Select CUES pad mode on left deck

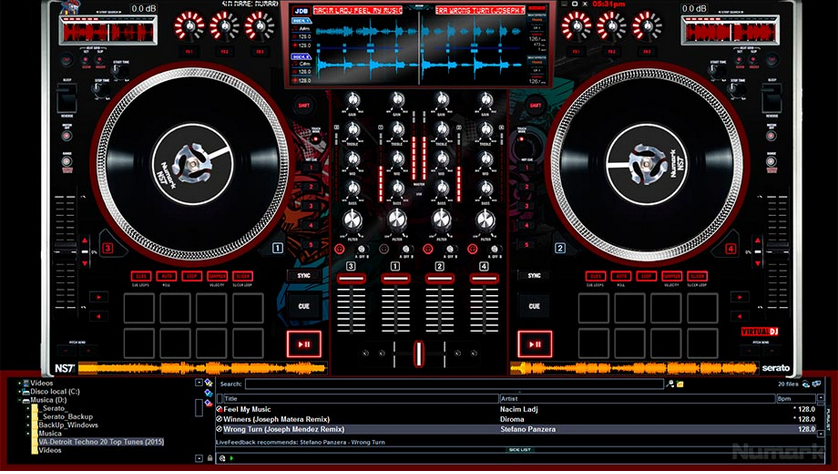pos(141,276)
